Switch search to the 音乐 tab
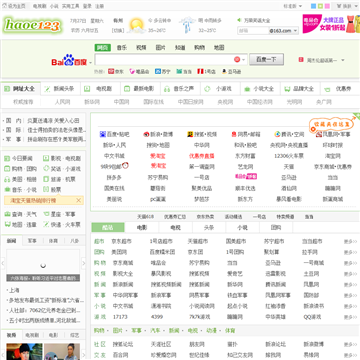The height and width of the screenshot is (360, 360). click(x=122, y=48)
